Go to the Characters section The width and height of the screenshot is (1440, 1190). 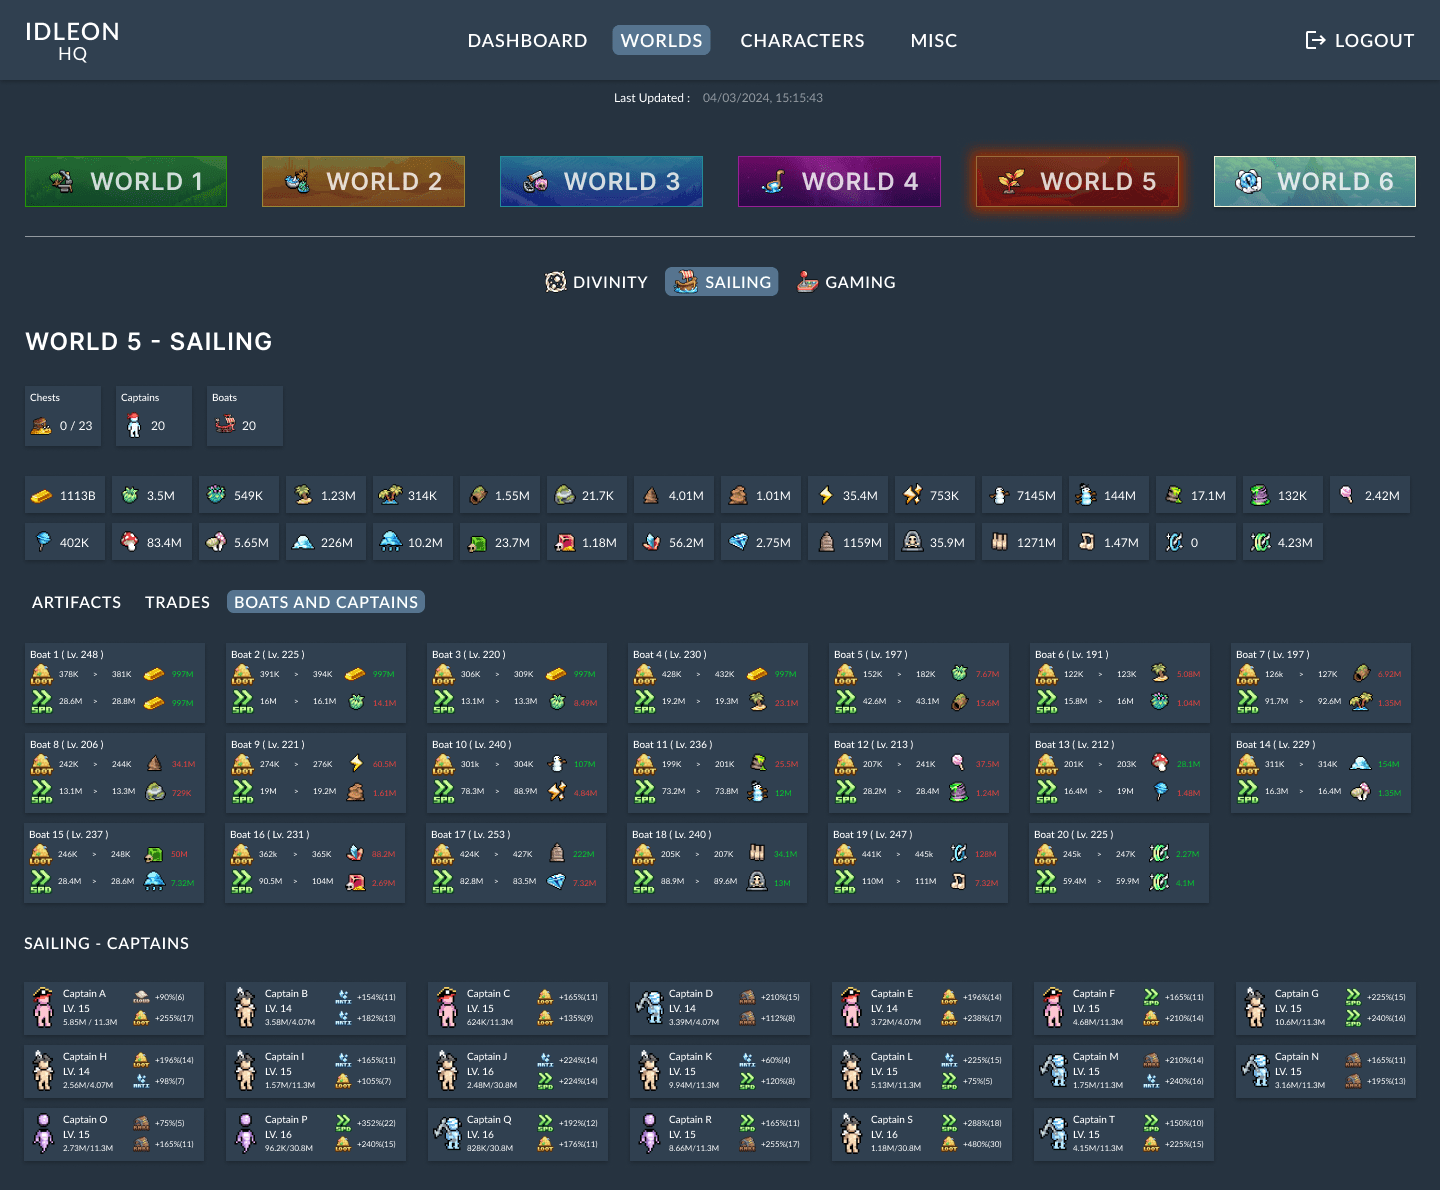point(802,40)
